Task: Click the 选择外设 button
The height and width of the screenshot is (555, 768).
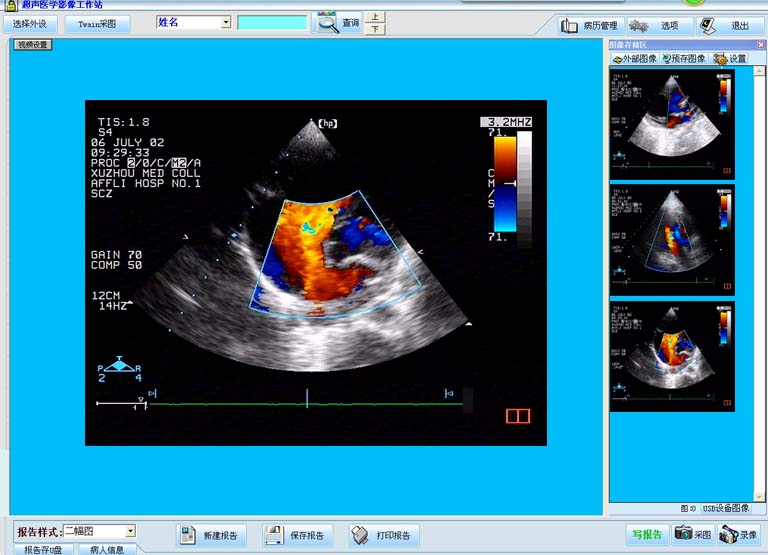Action: click(x=30, y=24)
